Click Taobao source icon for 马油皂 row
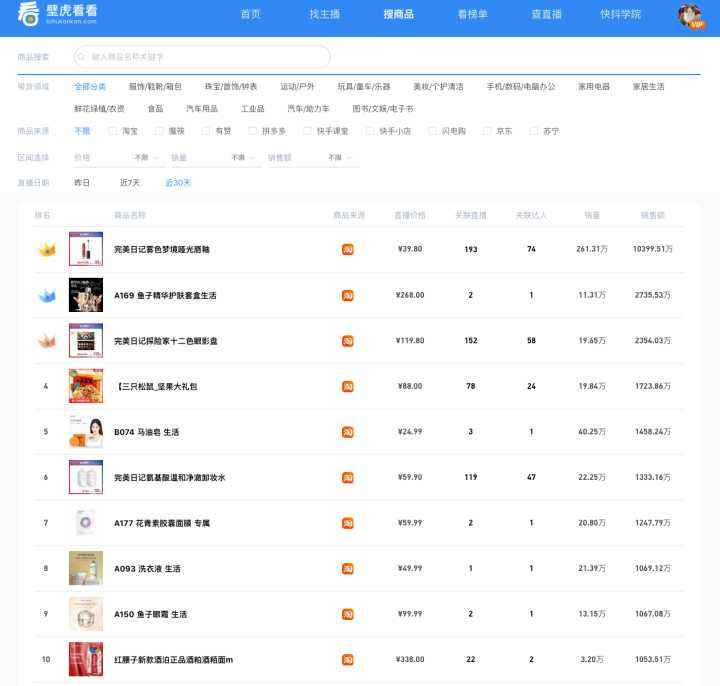The height and width of the screenshot is (686, 720). click(348, 432)
